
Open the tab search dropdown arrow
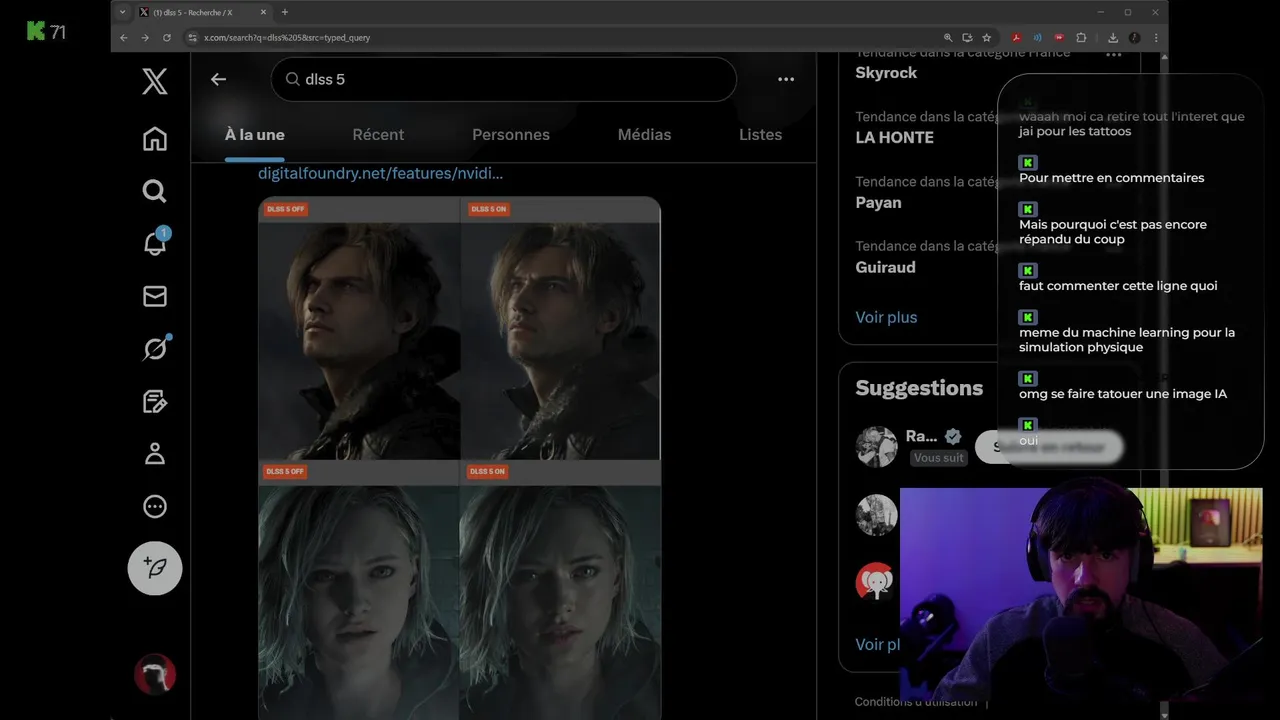tap(122, 12)
